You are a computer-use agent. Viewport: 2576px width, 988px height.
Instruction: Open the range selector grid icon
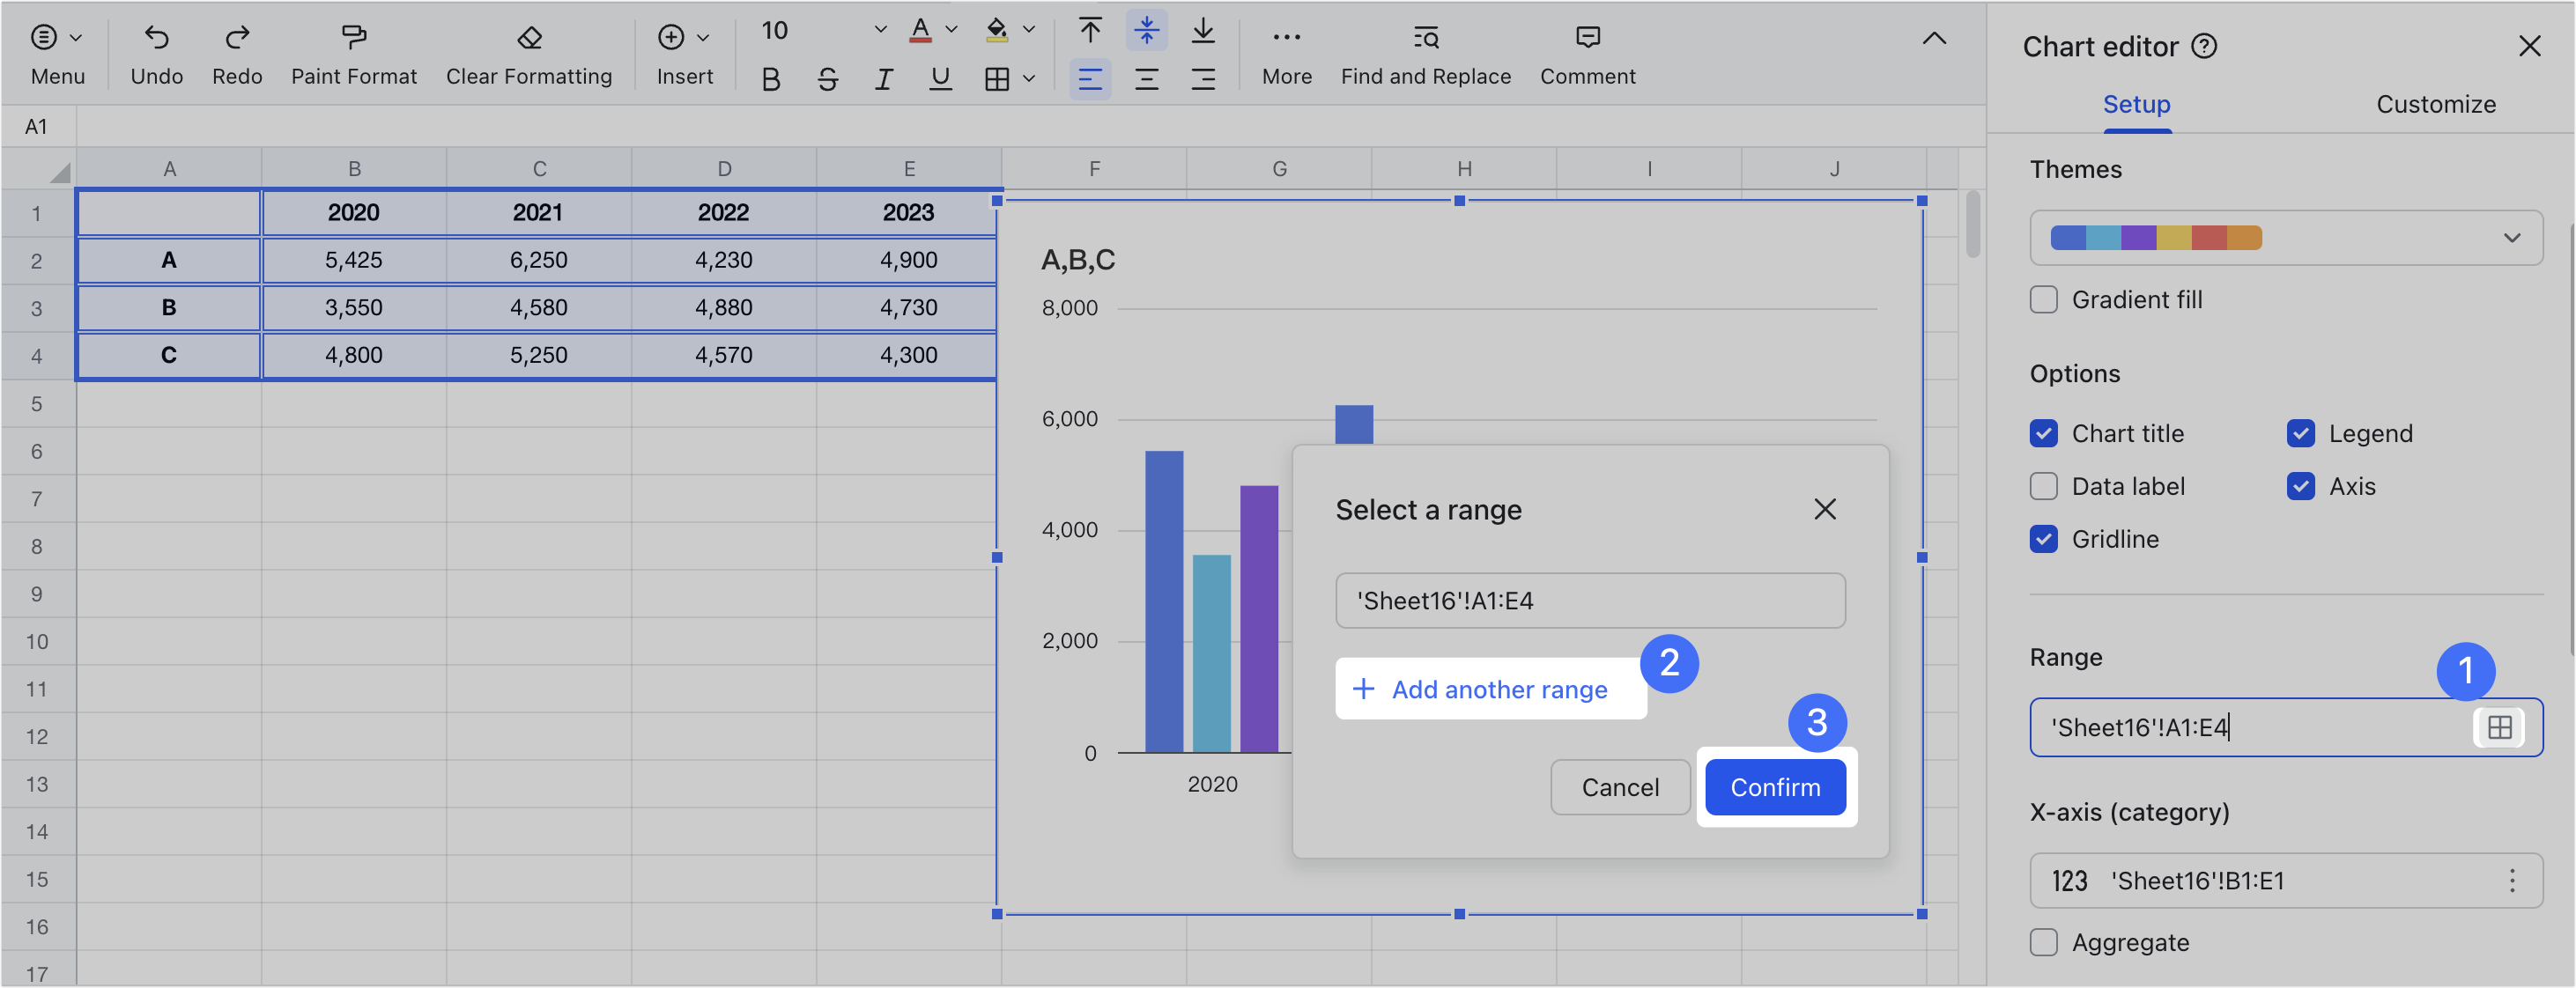tap(2500, 728)
